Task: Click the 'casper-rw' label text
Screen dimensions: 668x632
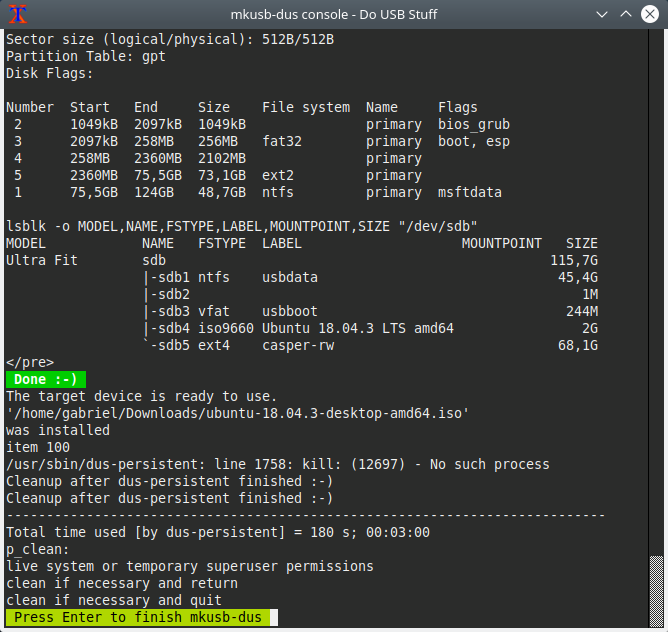Action: (x=298, y=345)
